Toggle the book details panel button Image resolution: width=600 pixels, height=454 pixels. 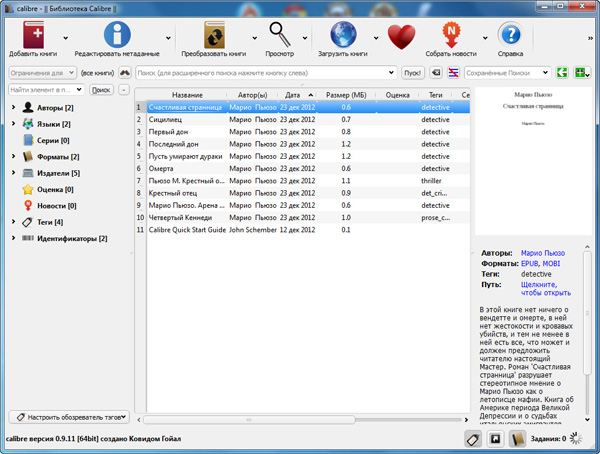[x=517, y=438]
